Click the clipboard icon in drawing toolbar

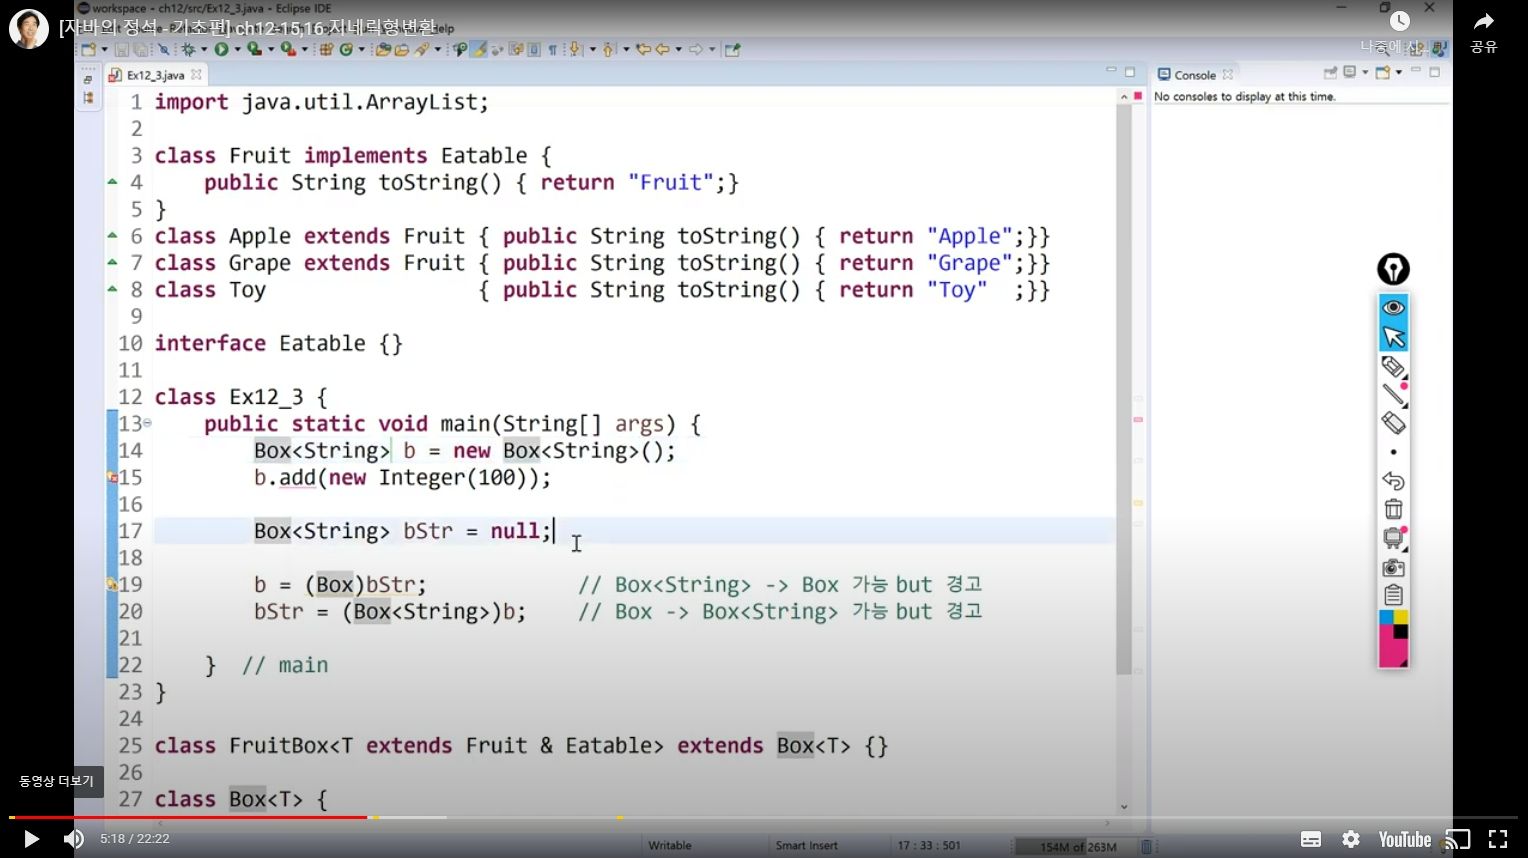[1393, 596]
